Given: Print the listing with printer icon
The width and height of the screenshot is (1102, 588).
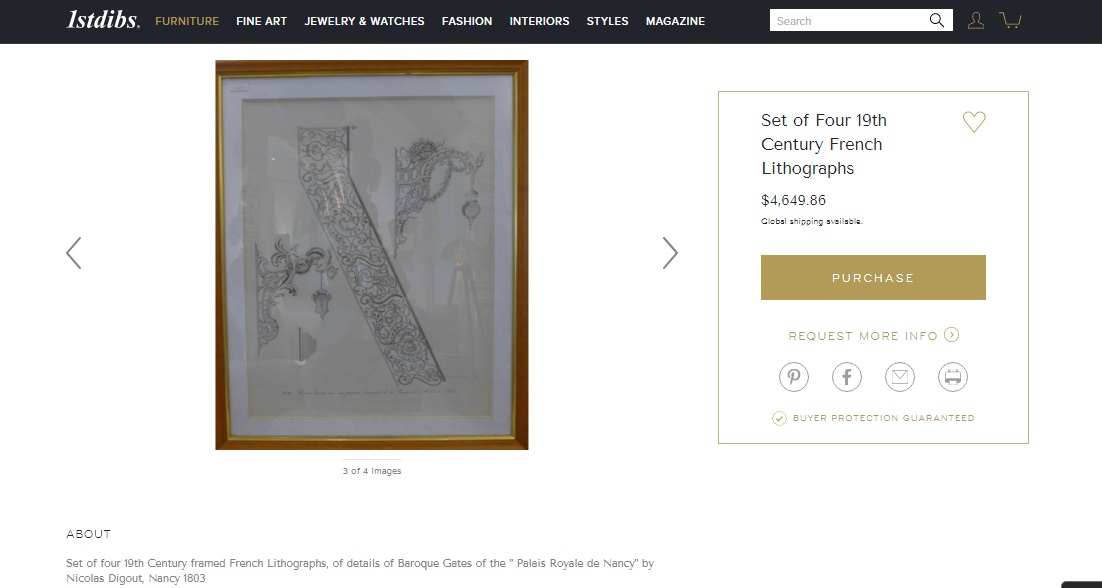Looking at the screenshot, I should click(952, 377).
